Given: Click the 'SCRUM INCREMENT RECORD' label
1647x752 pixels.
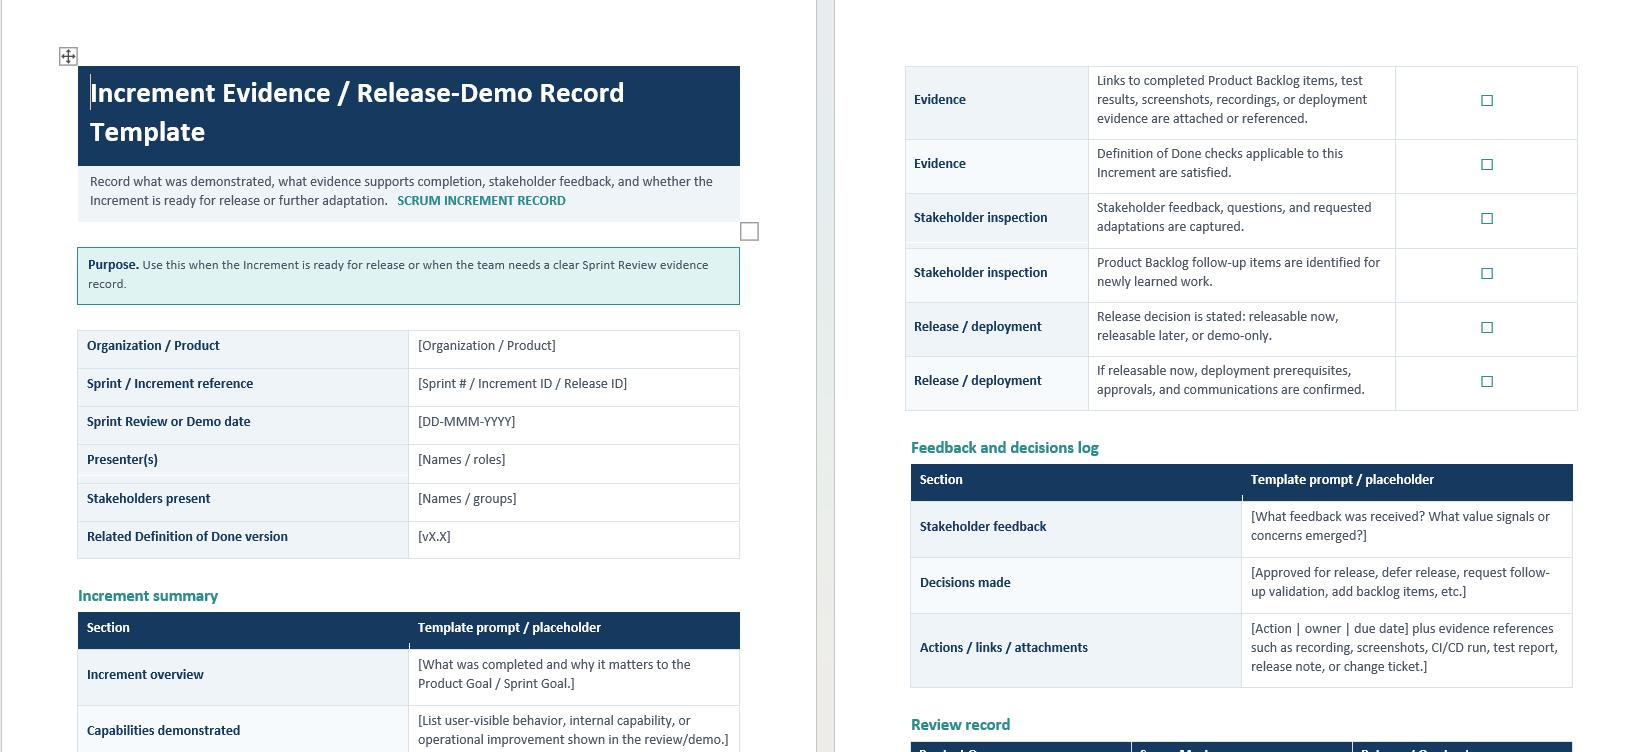Looking at the screenshot, I should point(481,200).
